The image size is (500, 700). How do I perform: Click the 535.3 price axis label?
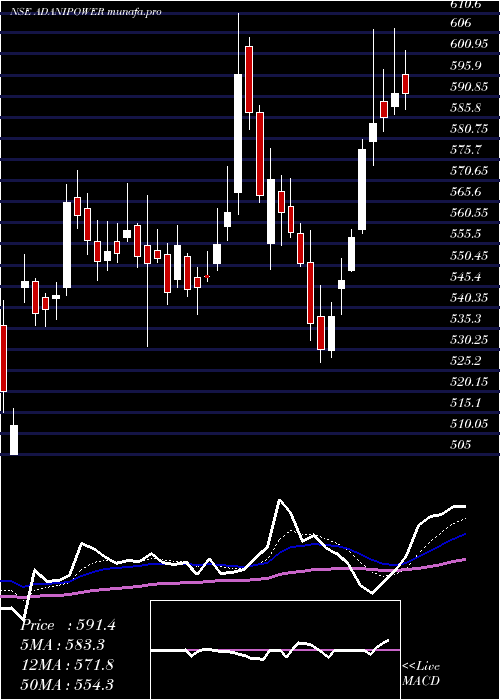[x=465, y=319]
